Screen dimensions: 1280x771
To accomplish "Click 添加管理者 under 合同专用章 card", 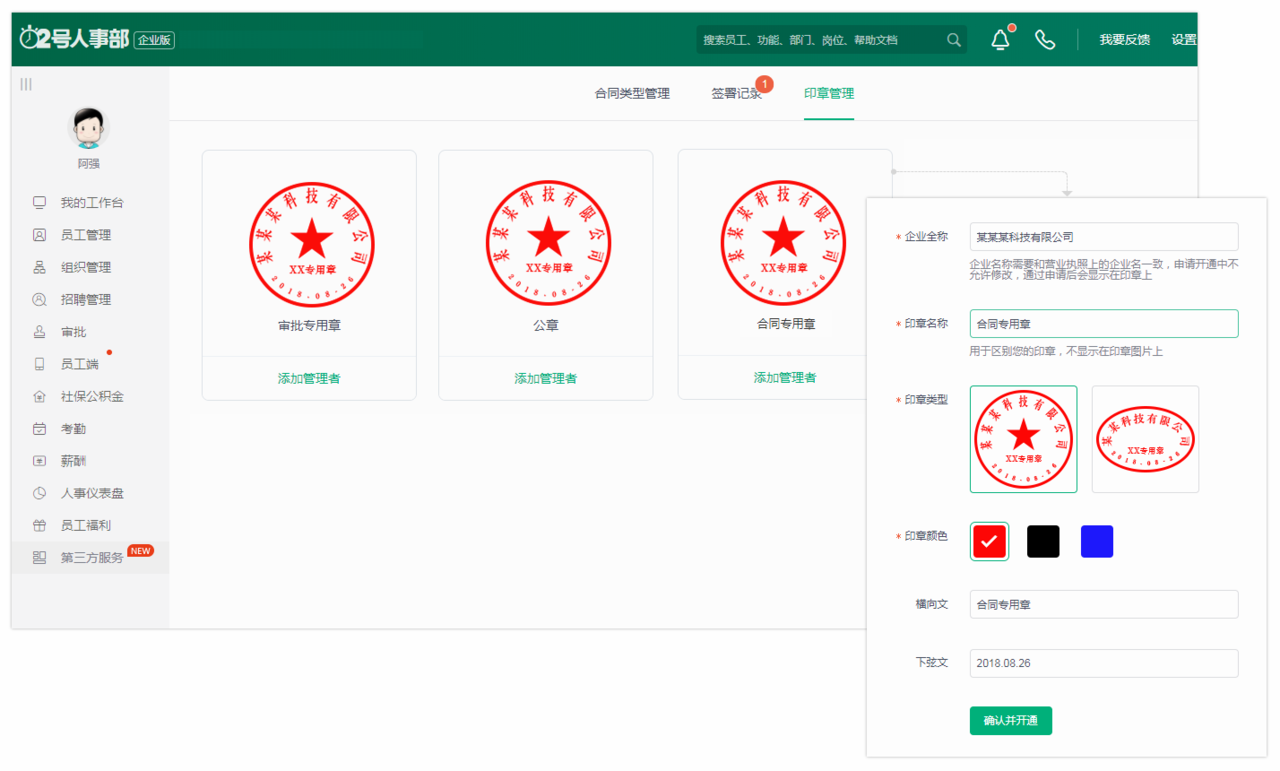I will 784,377.
